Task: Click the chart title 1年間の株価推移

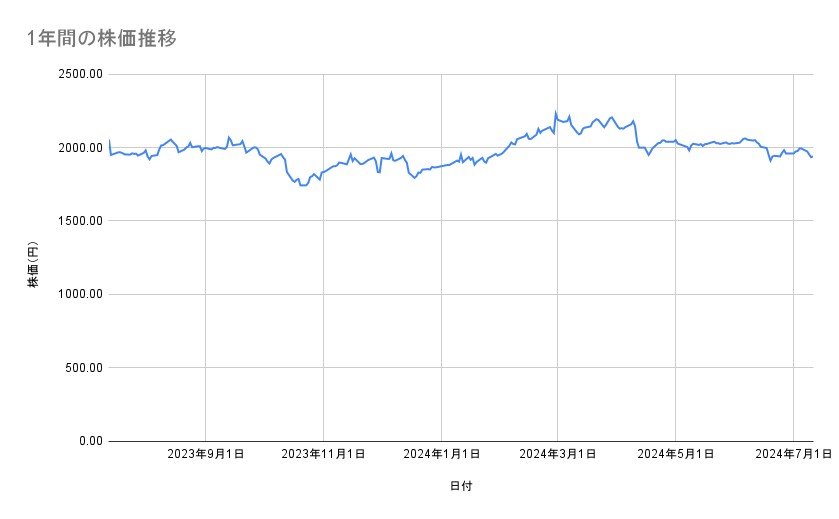Action: point(104,38)
